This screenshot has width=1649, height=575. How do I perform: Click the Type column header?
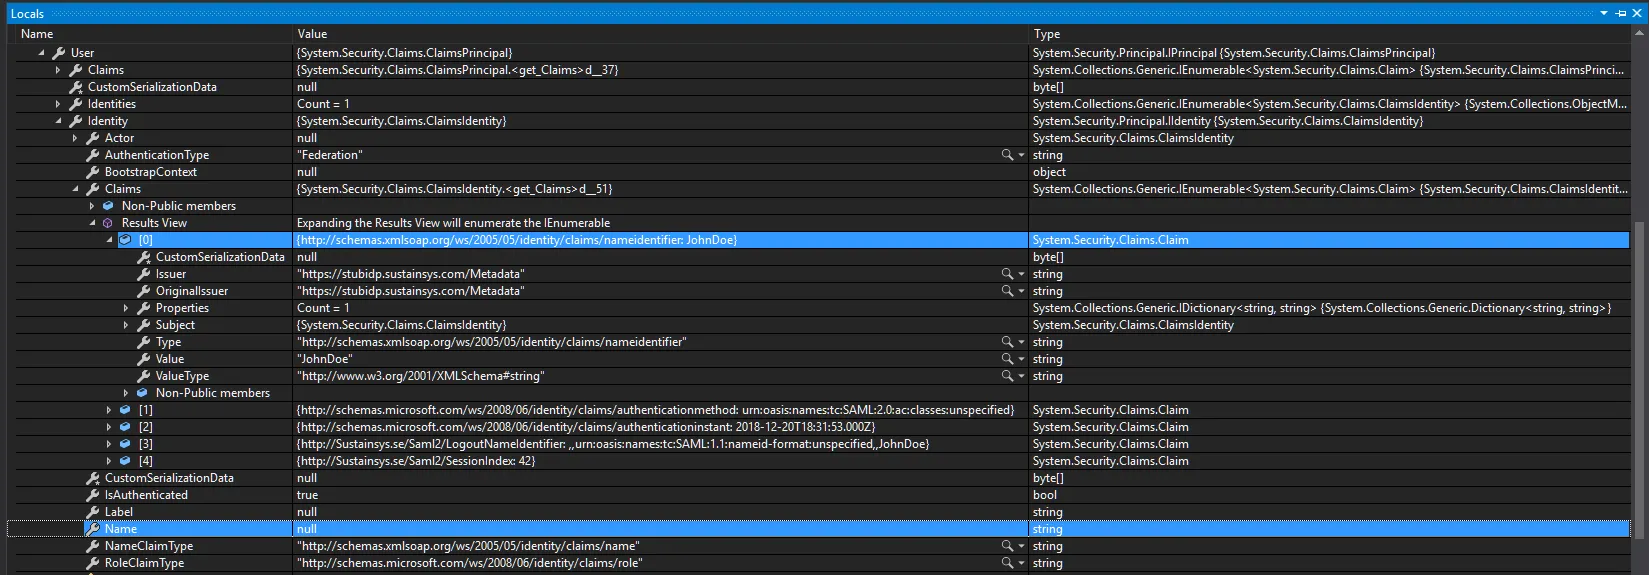1329,34
